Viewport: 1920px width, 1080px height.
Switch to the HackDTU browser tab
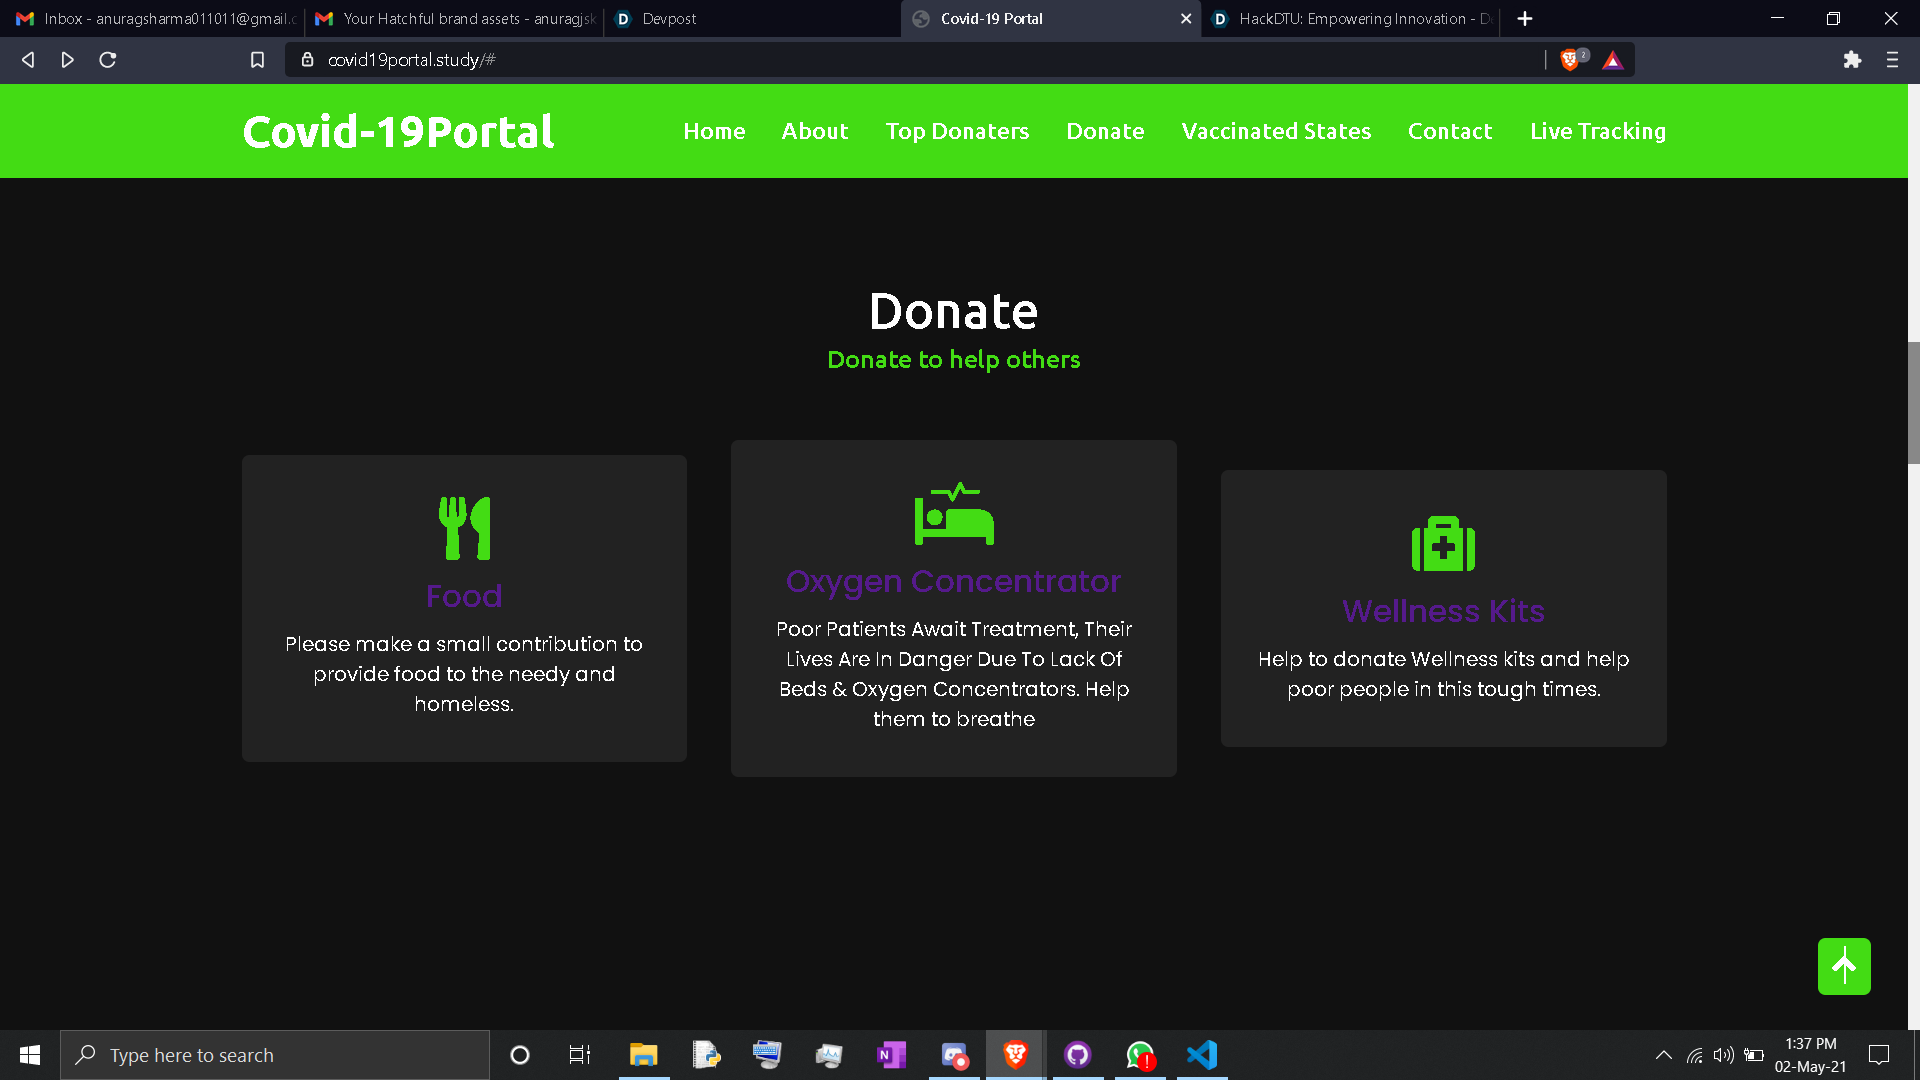coord(1350,18)
